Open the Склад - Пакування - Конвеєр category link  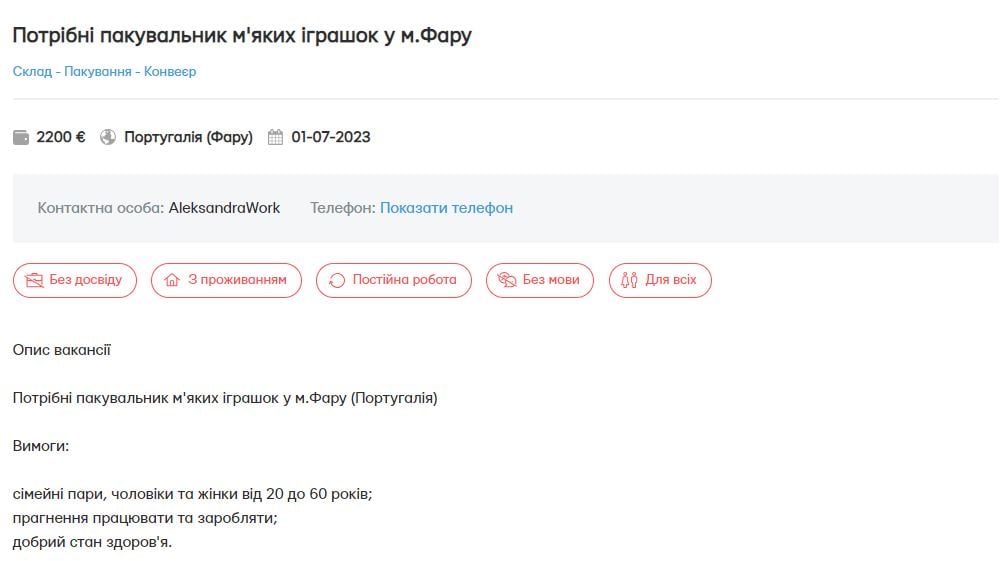(x=104, y=72)
